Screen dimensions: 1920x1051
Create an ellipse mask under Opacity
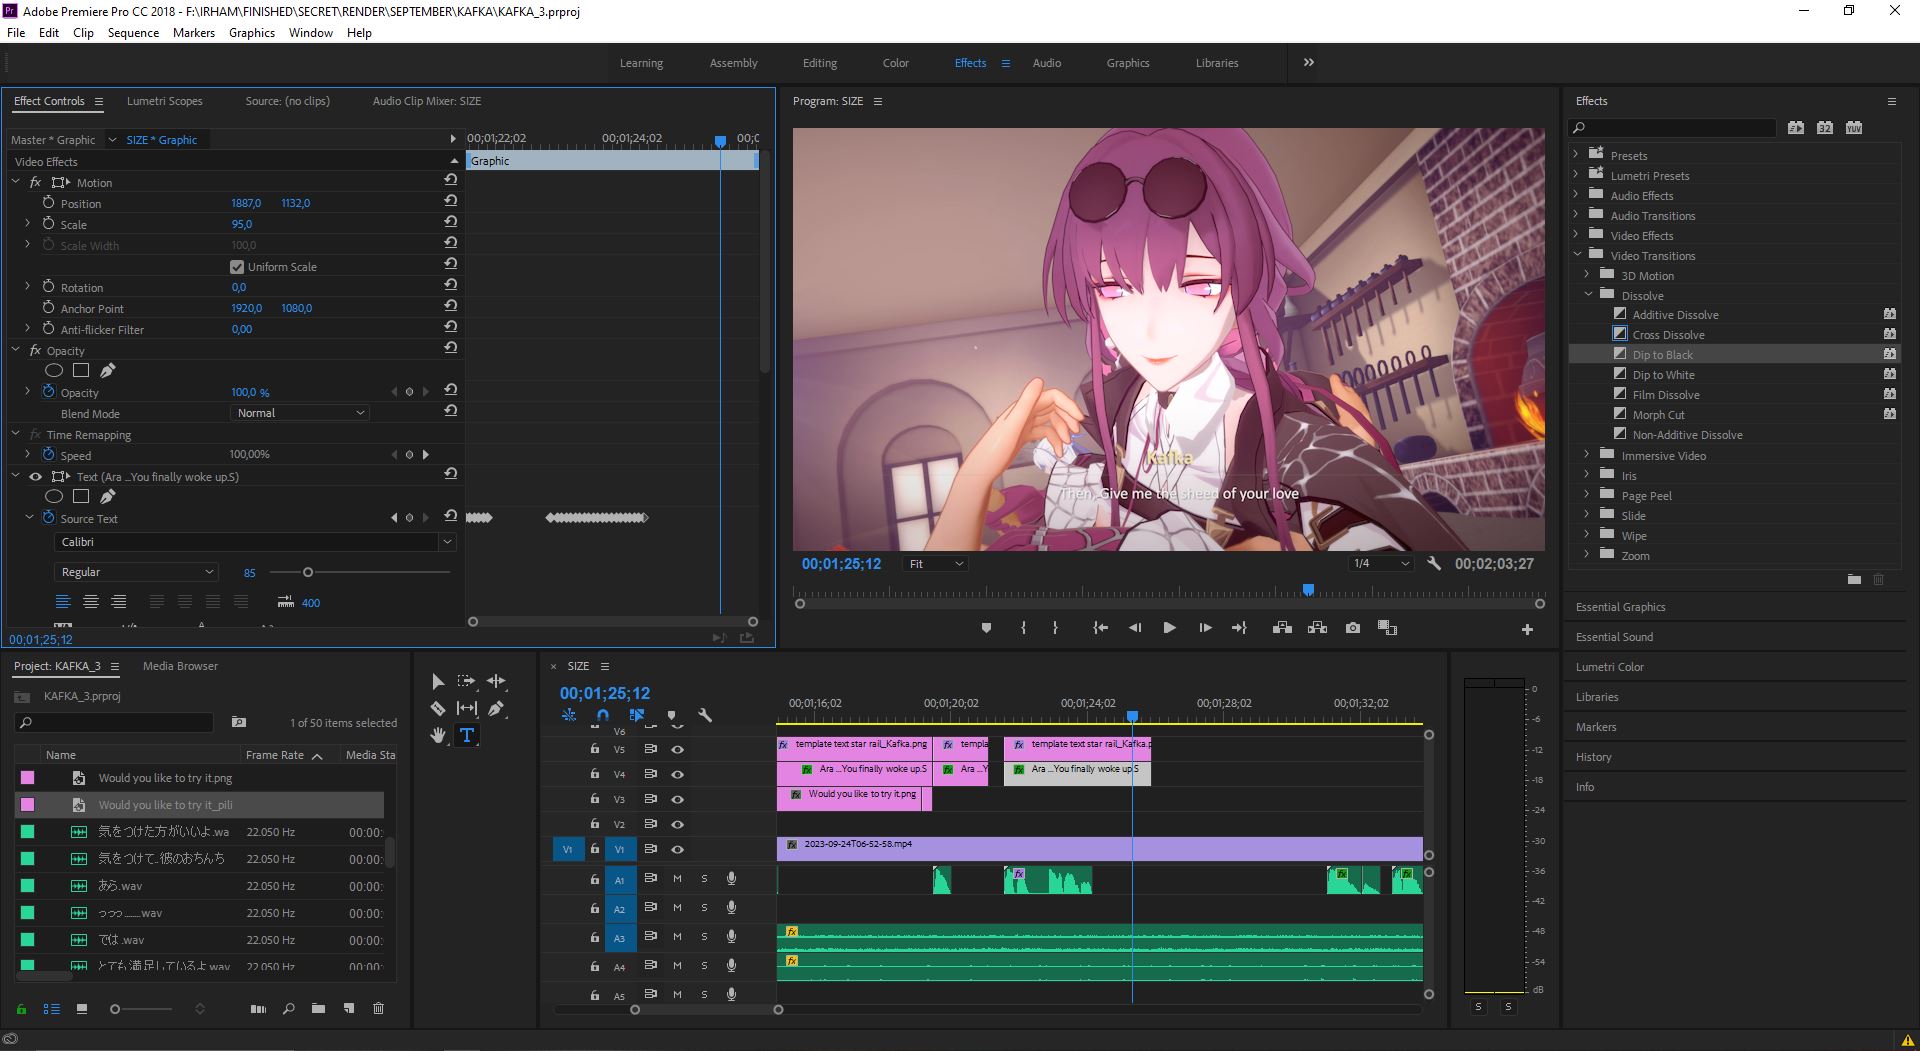[x=54, y=371]
